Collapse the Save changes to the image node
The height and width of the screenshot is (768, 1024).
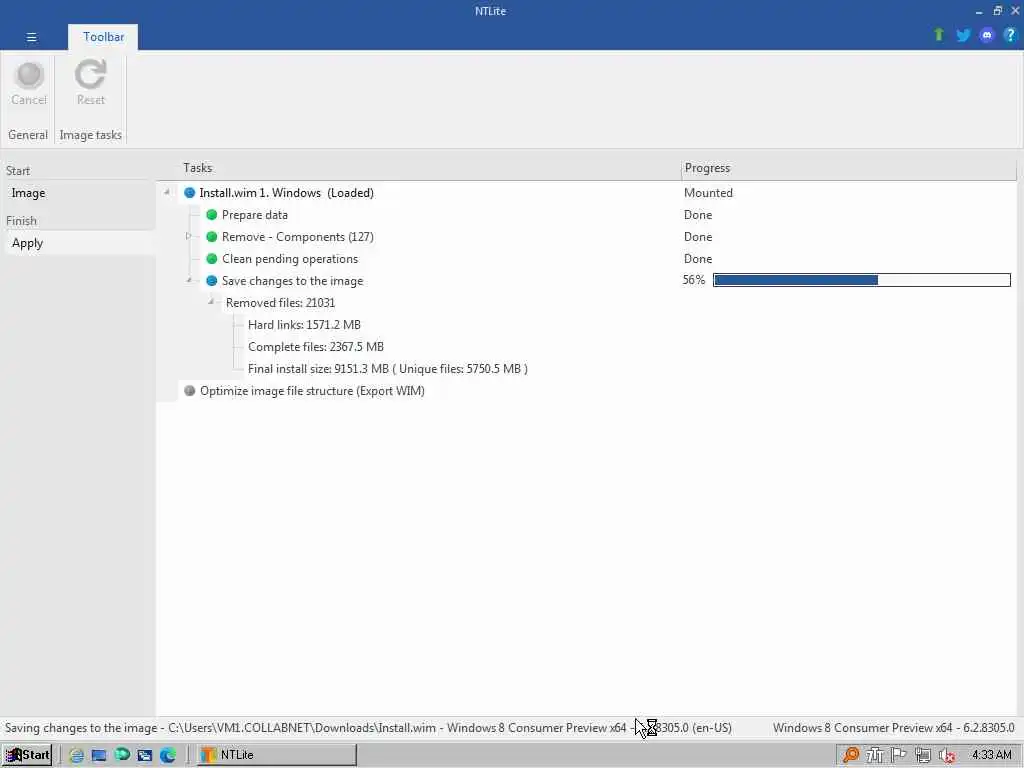[x=189, y=280]
